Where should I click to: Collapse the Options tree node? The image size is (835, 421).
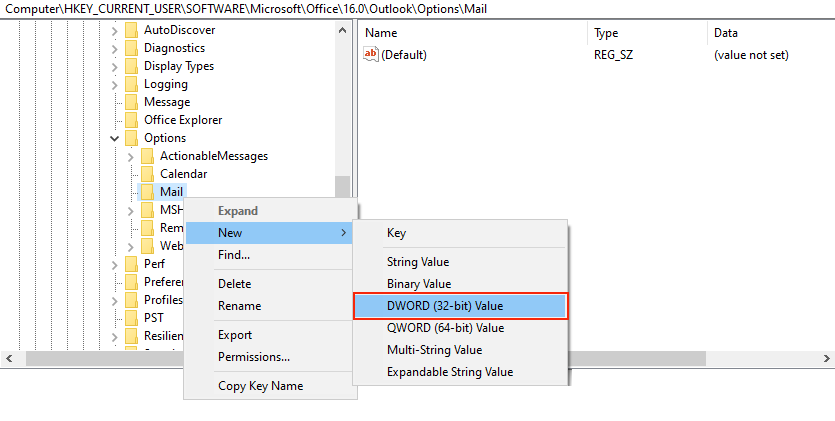pos(115,138)
